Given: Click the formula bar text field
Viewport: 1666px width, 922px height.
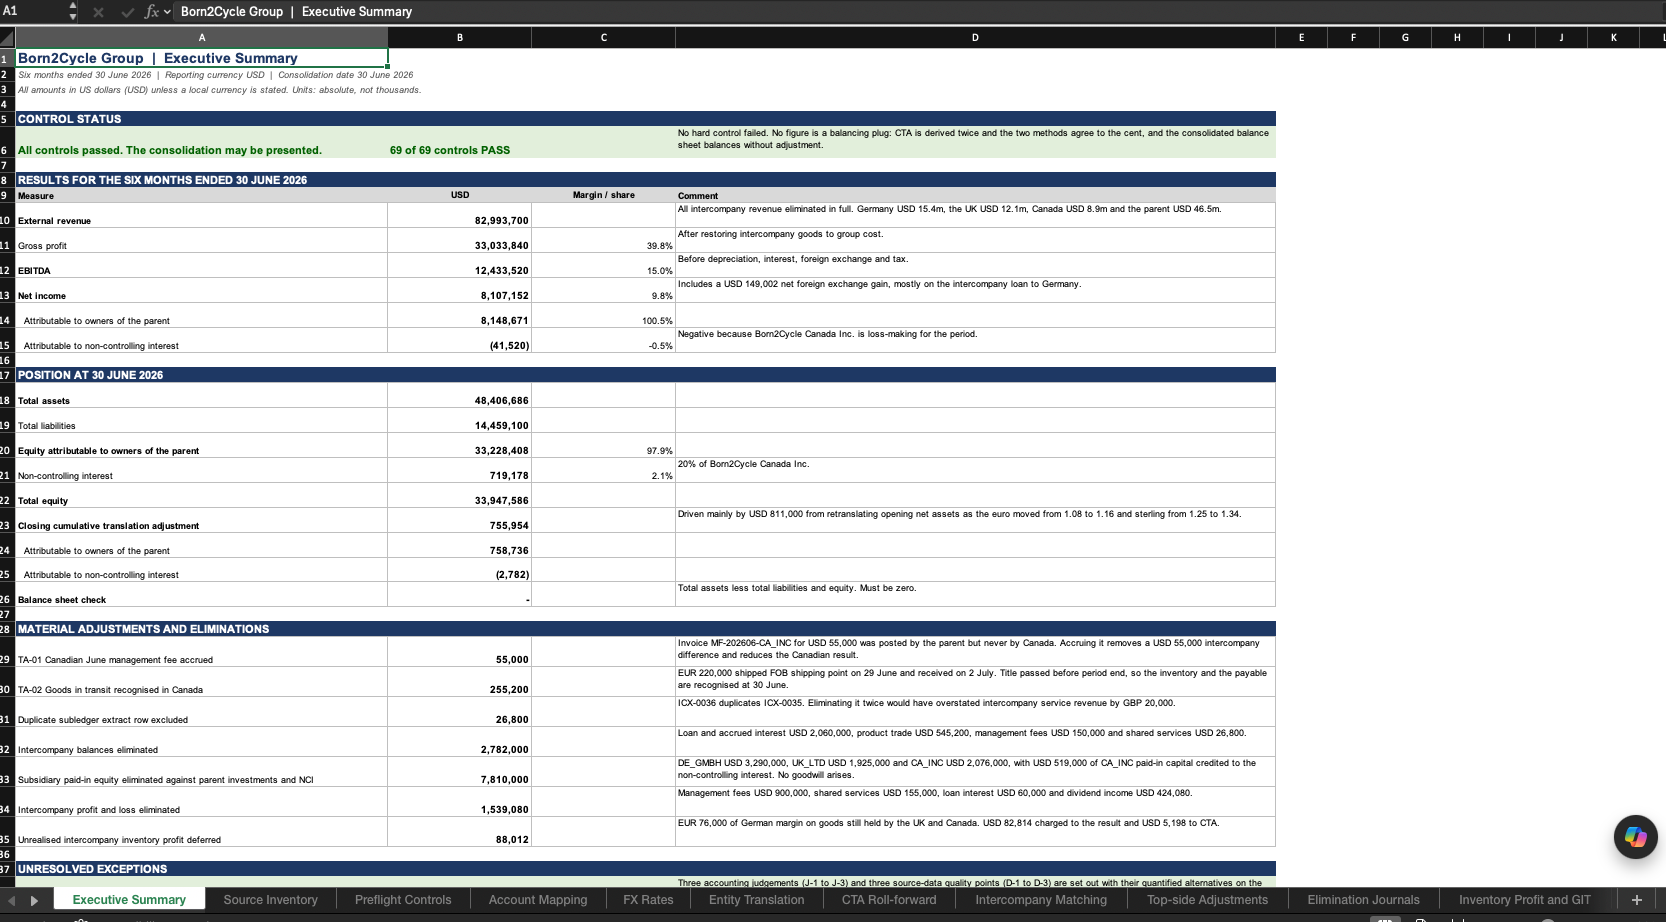Looking at the screenshot, I should pos(920,12).
